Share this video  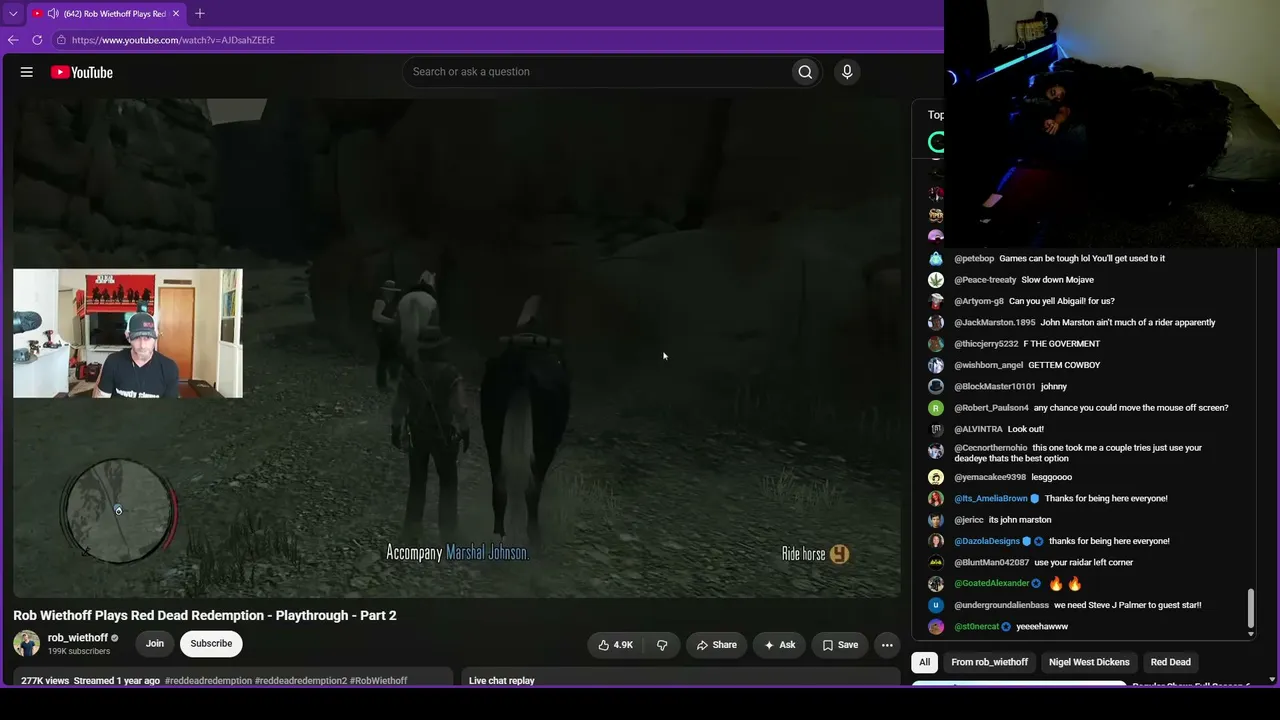pos(716,645)
